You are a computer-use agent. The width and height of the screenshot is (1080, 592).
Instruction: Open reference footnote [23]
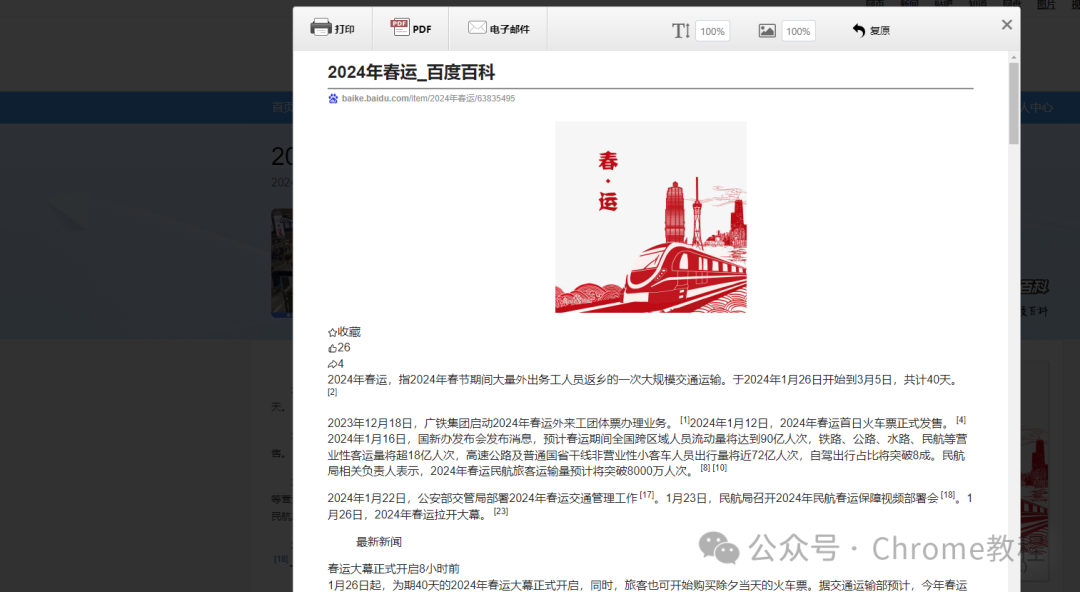coord(501,511)
